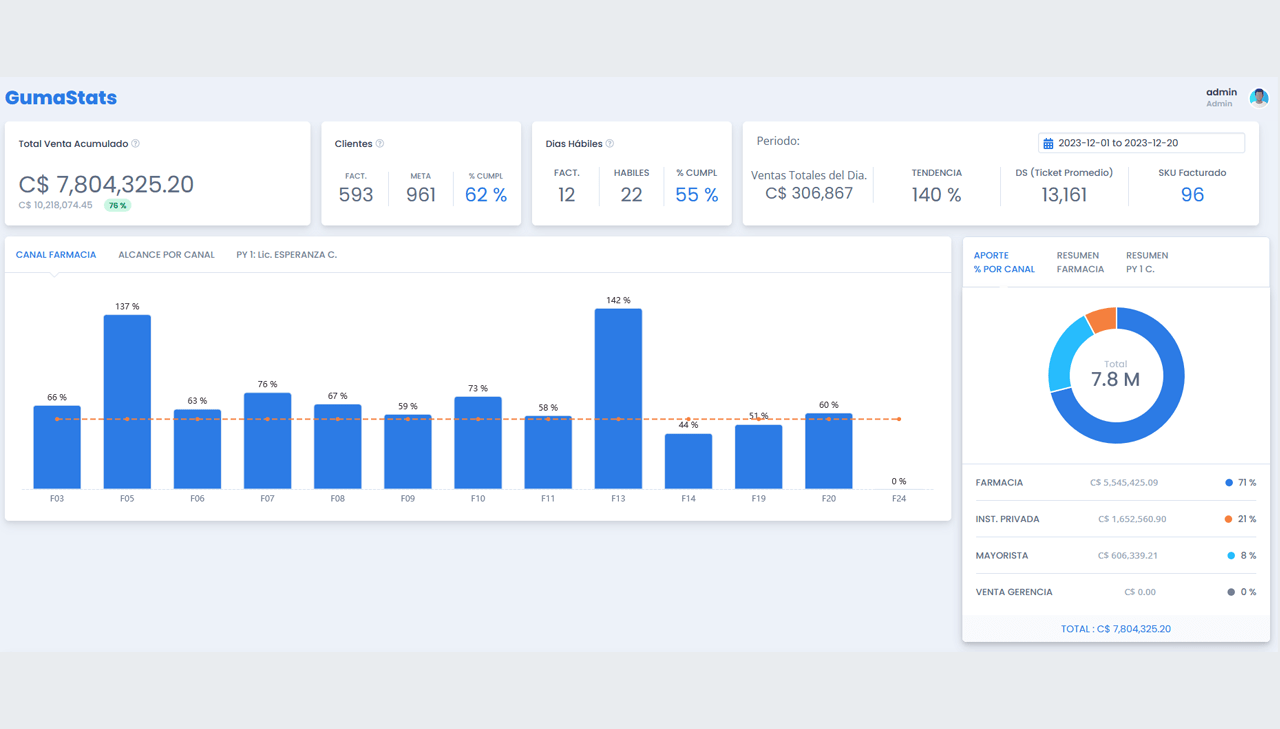Switch to the ALCANCE POR CANAL tab

click(166, 254)
